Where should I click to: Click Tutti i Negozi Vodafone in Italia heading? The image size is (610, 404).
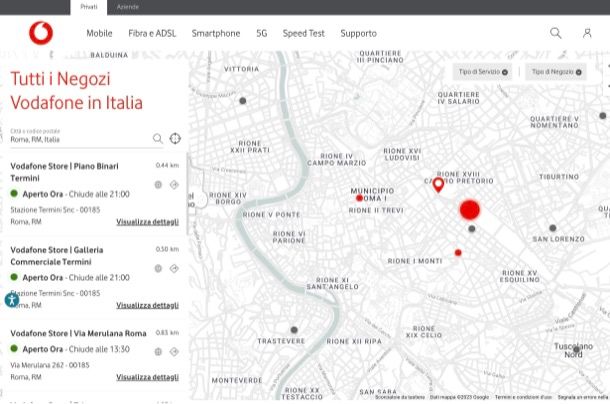(x=76, y=91)
